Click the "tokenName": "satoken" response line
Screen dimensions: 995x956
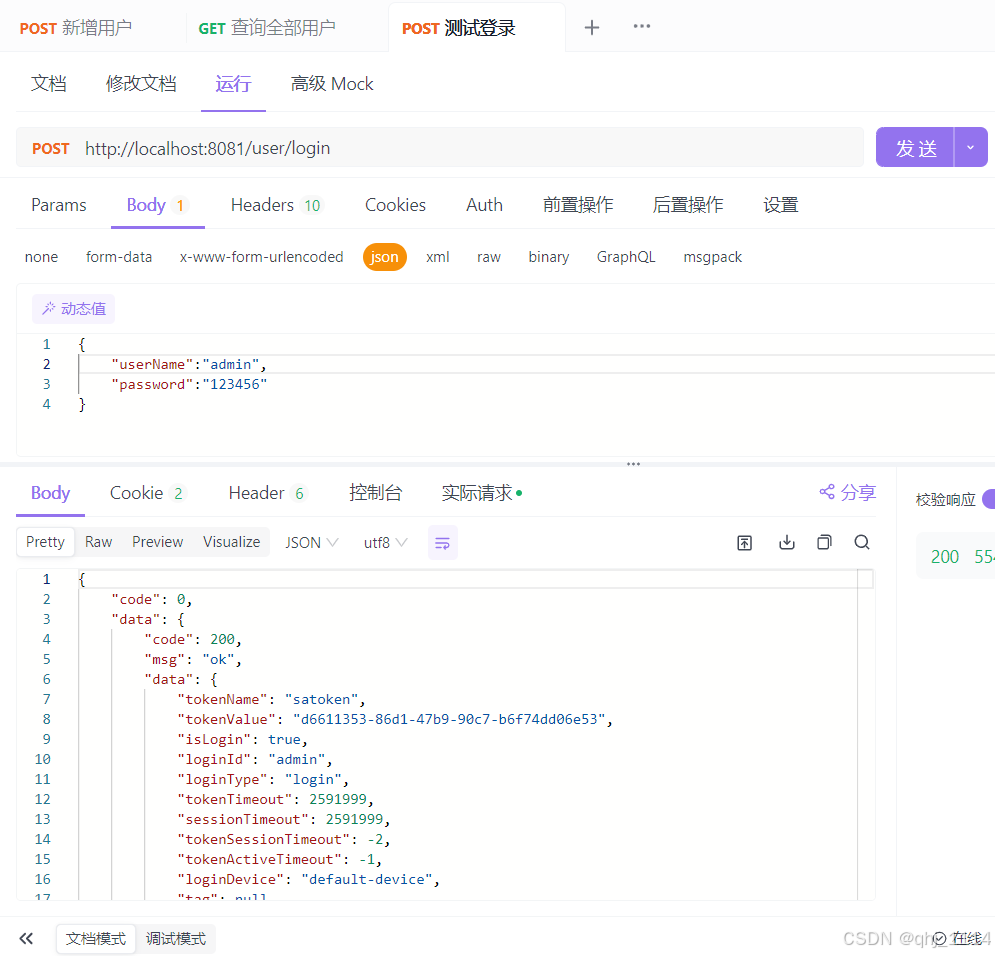pyautogui.click(x=272, y=700)
